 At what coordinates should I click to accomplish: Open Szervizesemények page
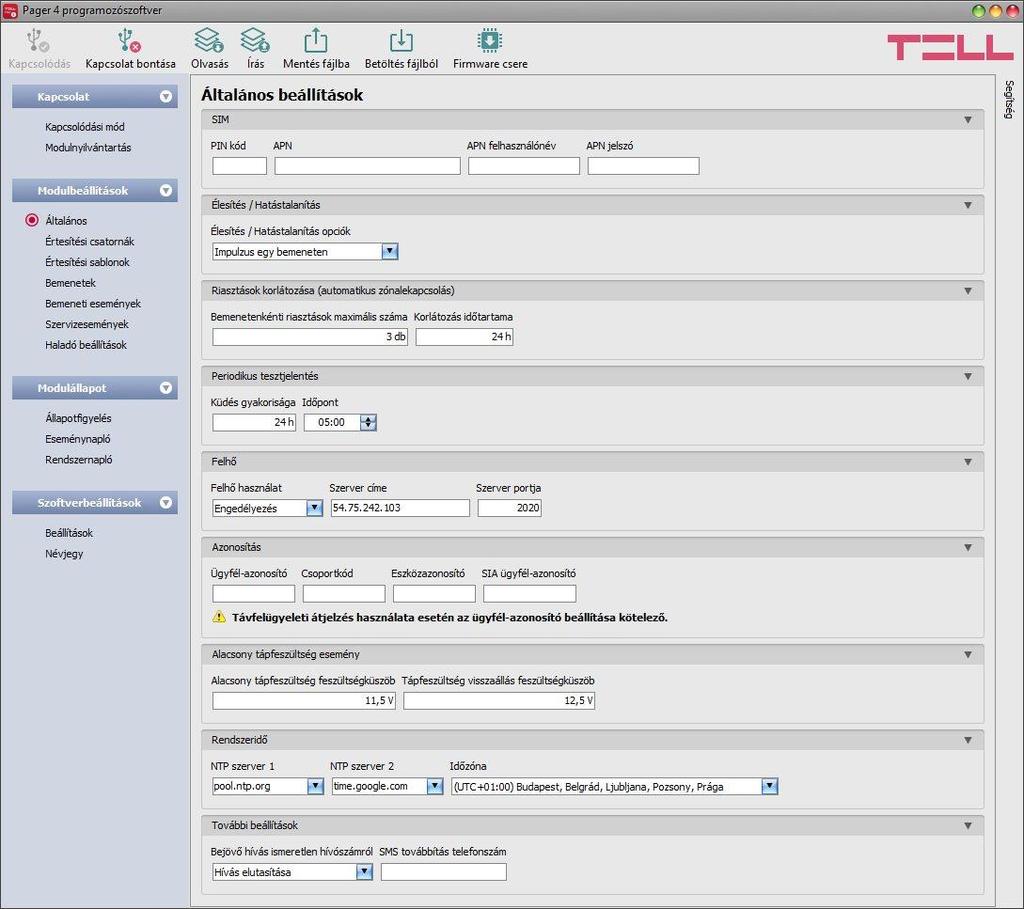[x=87, y=325]
